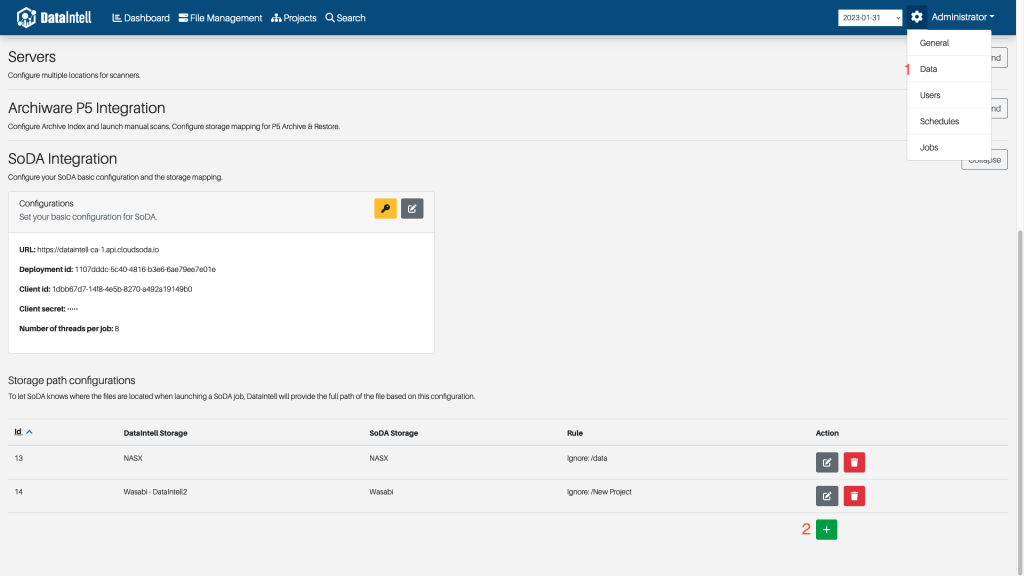
Task: Select Data in the settings menu
Action: pos(948,69)
